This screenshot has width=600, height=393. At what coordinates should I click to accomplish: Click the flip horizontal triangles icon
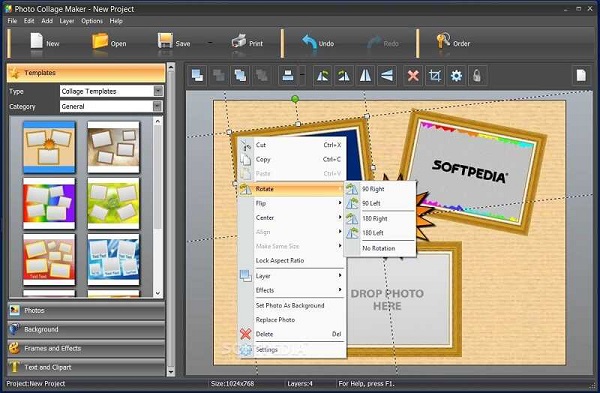point(365,76)
